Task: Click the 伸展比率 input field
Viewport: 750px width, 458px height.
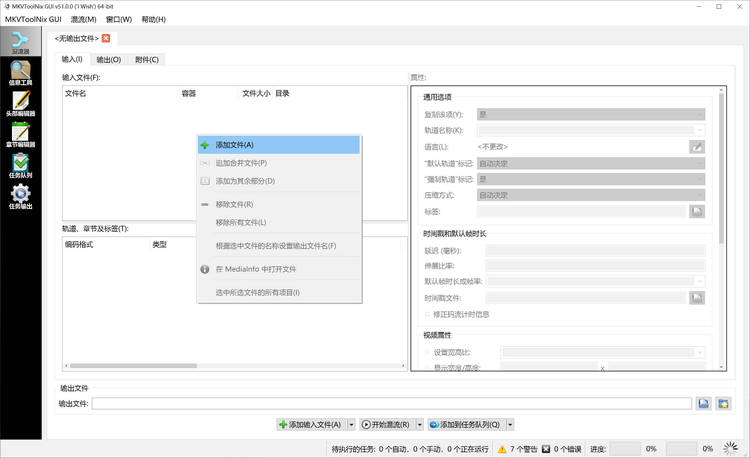Action: pos(596,266)
